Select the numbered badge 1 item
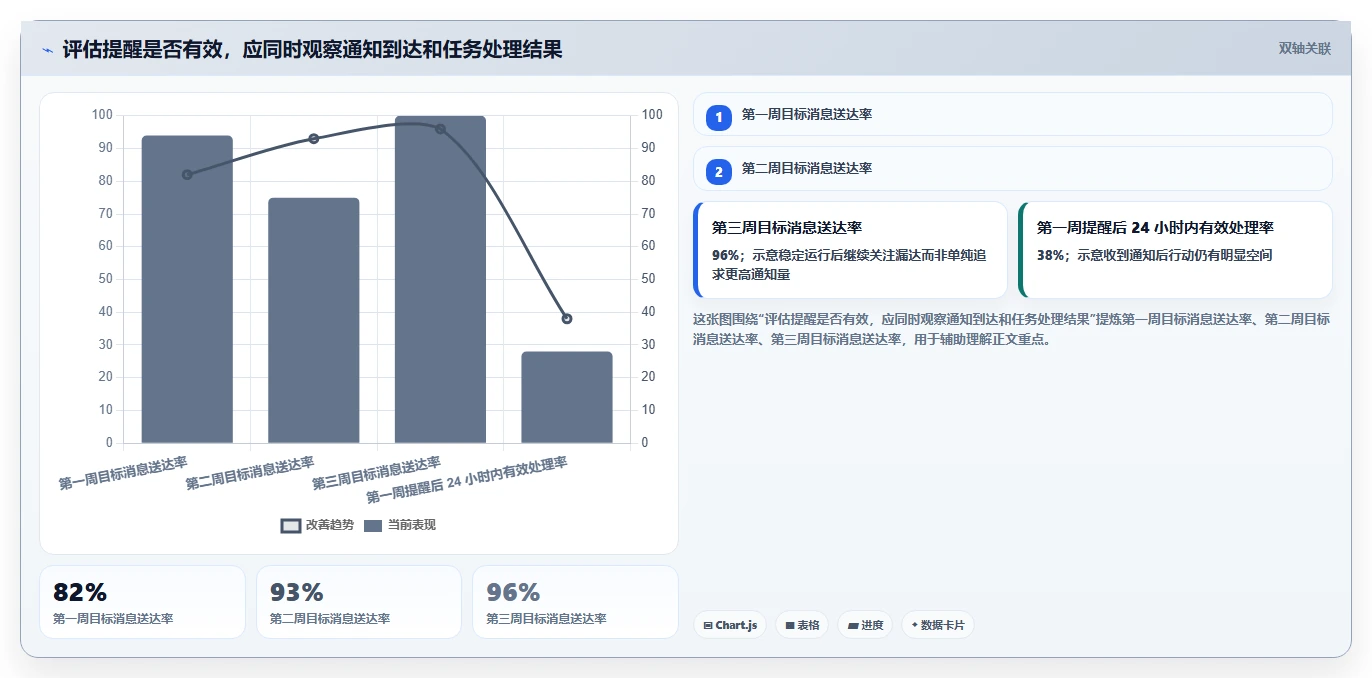1372x678 pixels. pos(1012,114)
